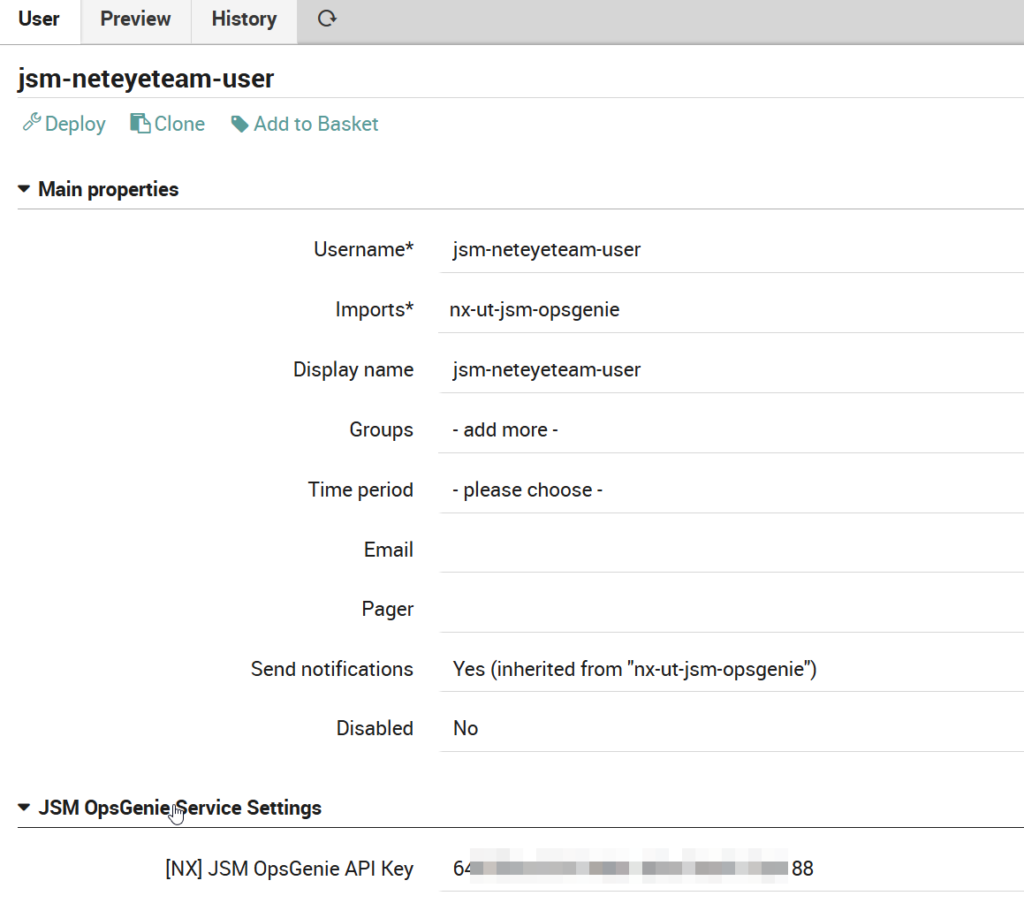Collapse the Main properties section

click(98, 189)
